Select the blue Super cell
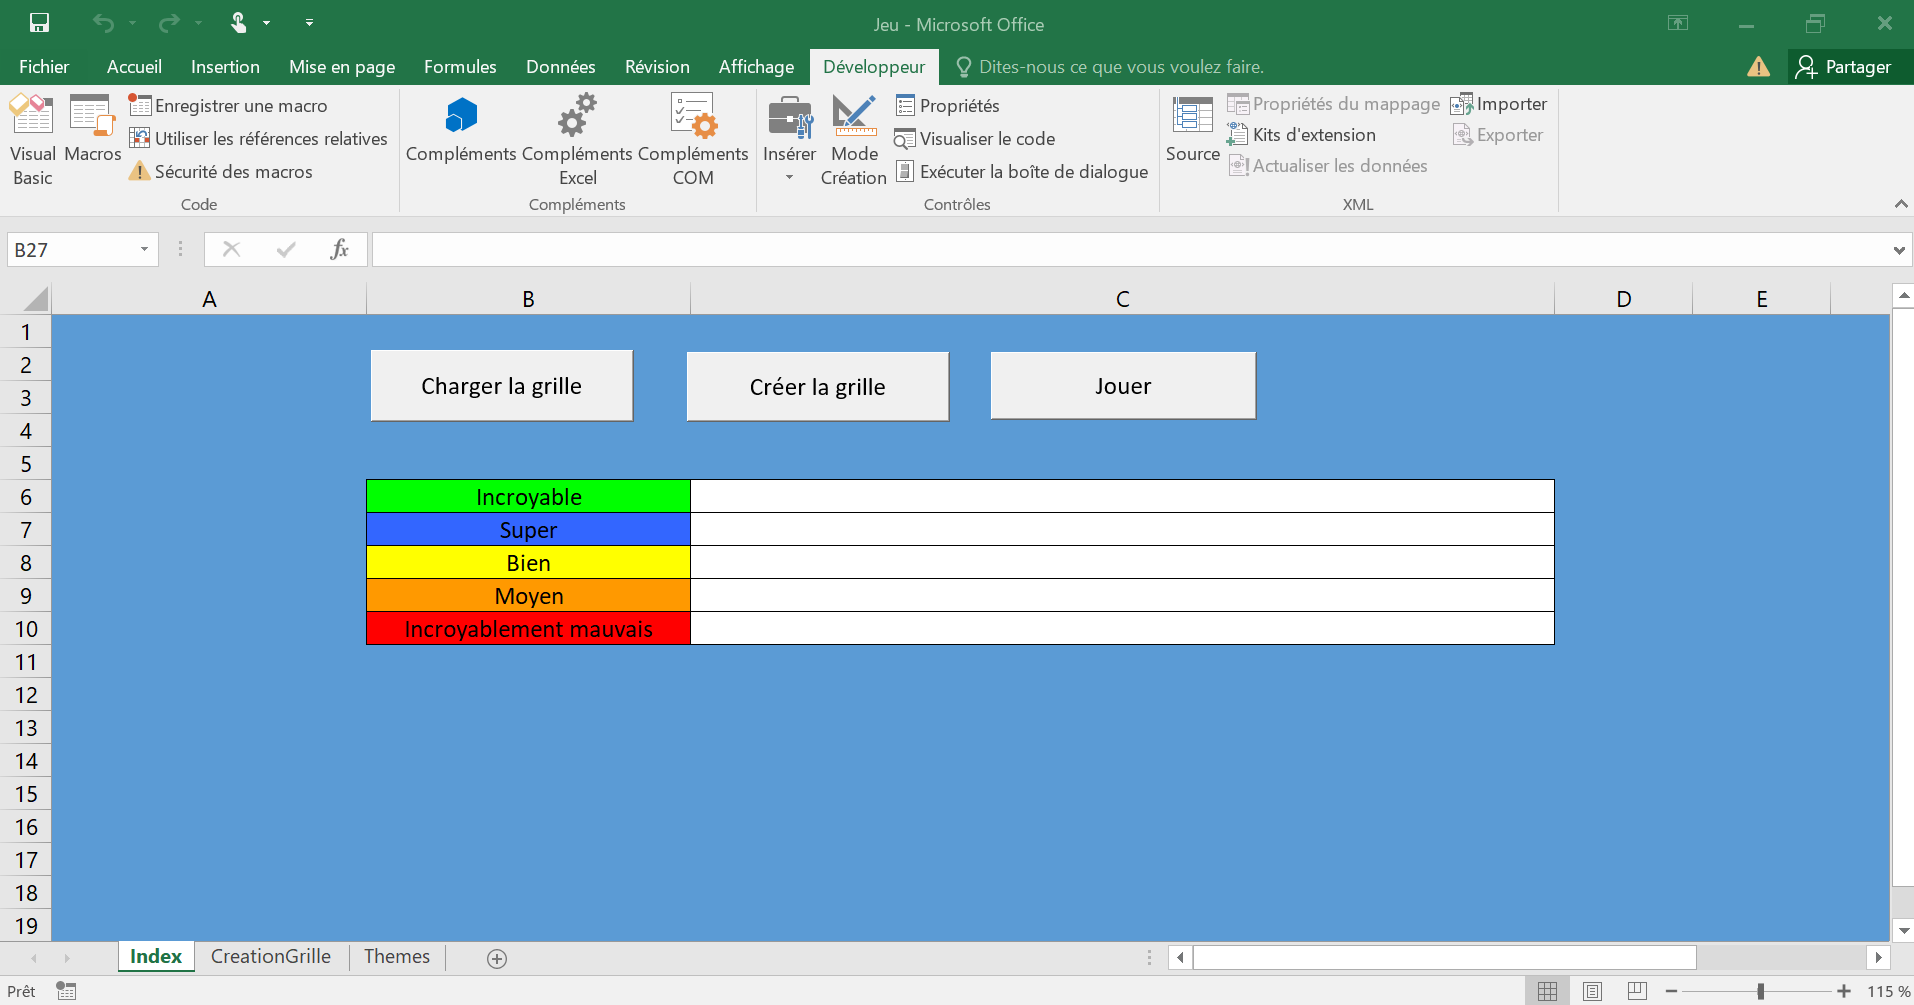The image size is (1914, 1005). point(528,530)
